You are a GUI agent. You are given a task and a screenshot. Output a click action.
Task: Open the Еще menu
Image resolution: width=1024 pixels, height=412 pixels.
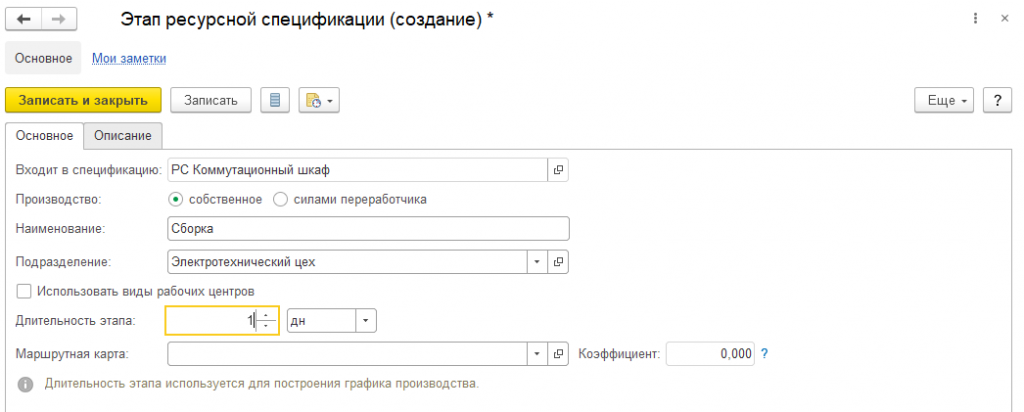[944, 101]
